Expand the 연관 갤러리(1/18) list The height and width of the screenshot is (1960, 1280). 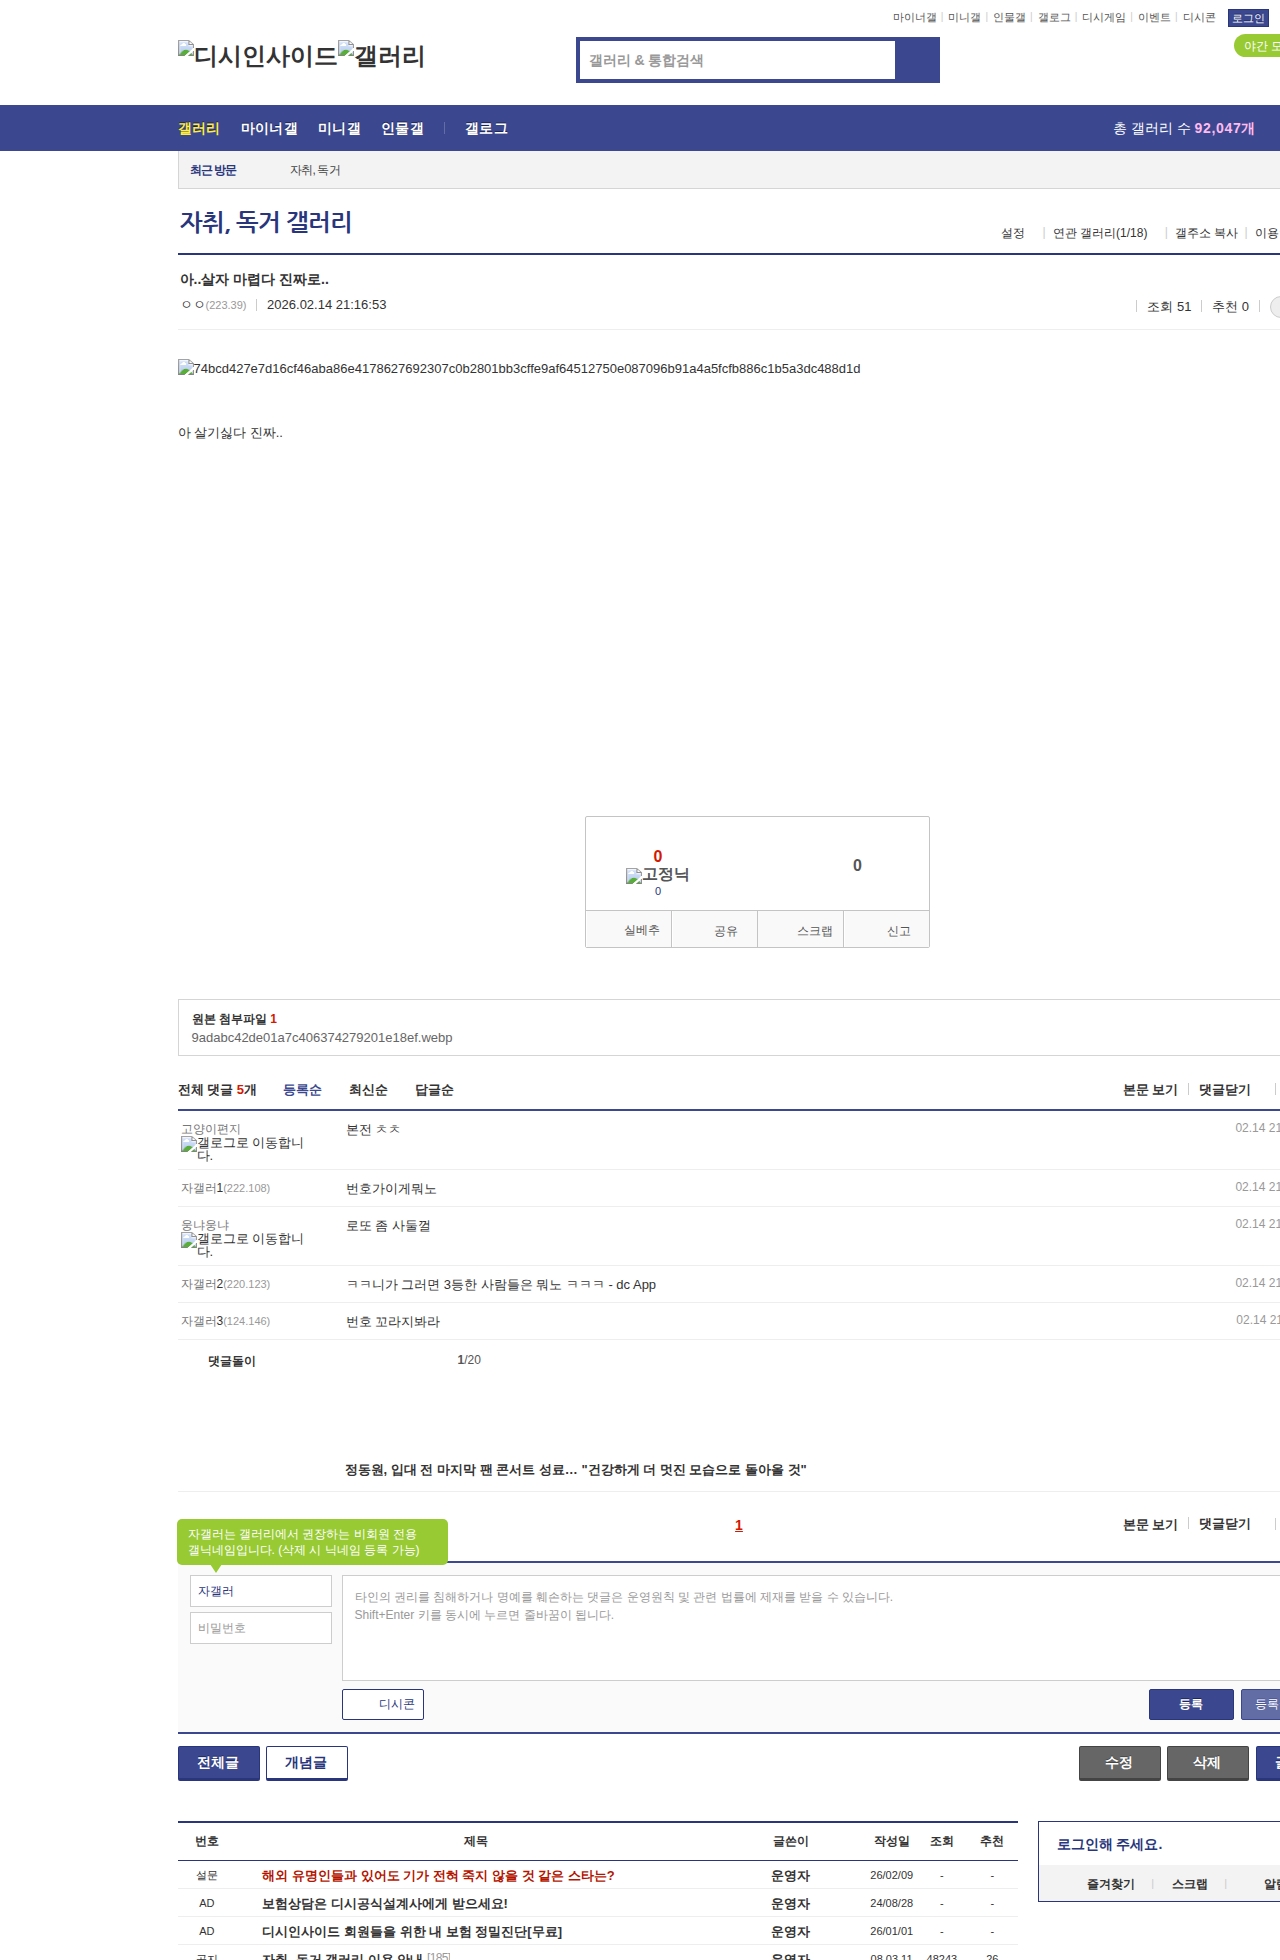point(1099,233)
